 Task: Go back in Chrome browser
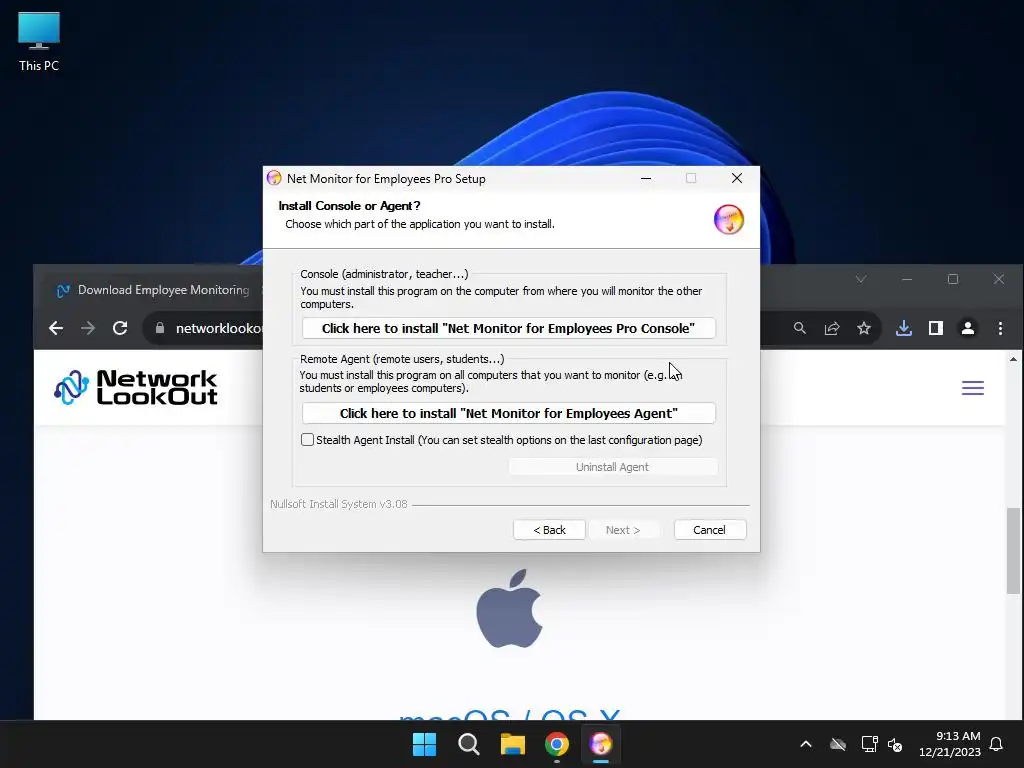(56, 328)
